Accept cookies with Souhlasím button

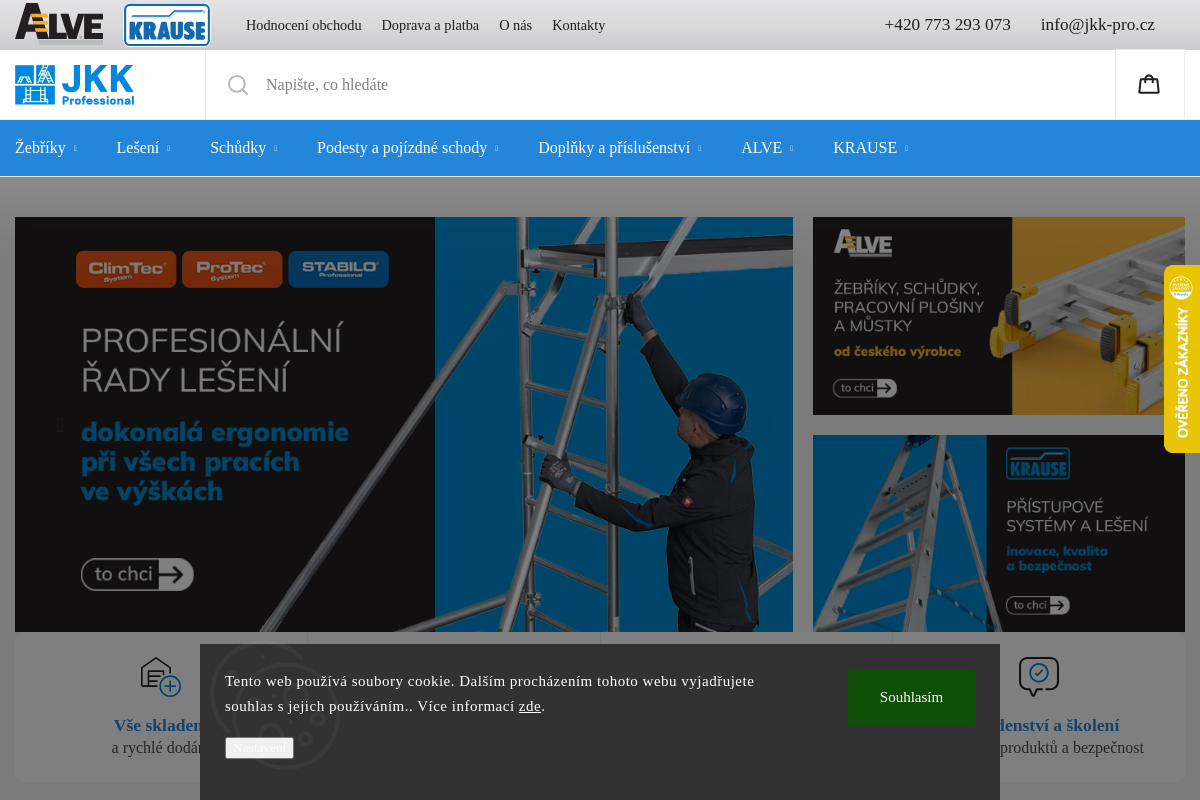click(911, 697)
